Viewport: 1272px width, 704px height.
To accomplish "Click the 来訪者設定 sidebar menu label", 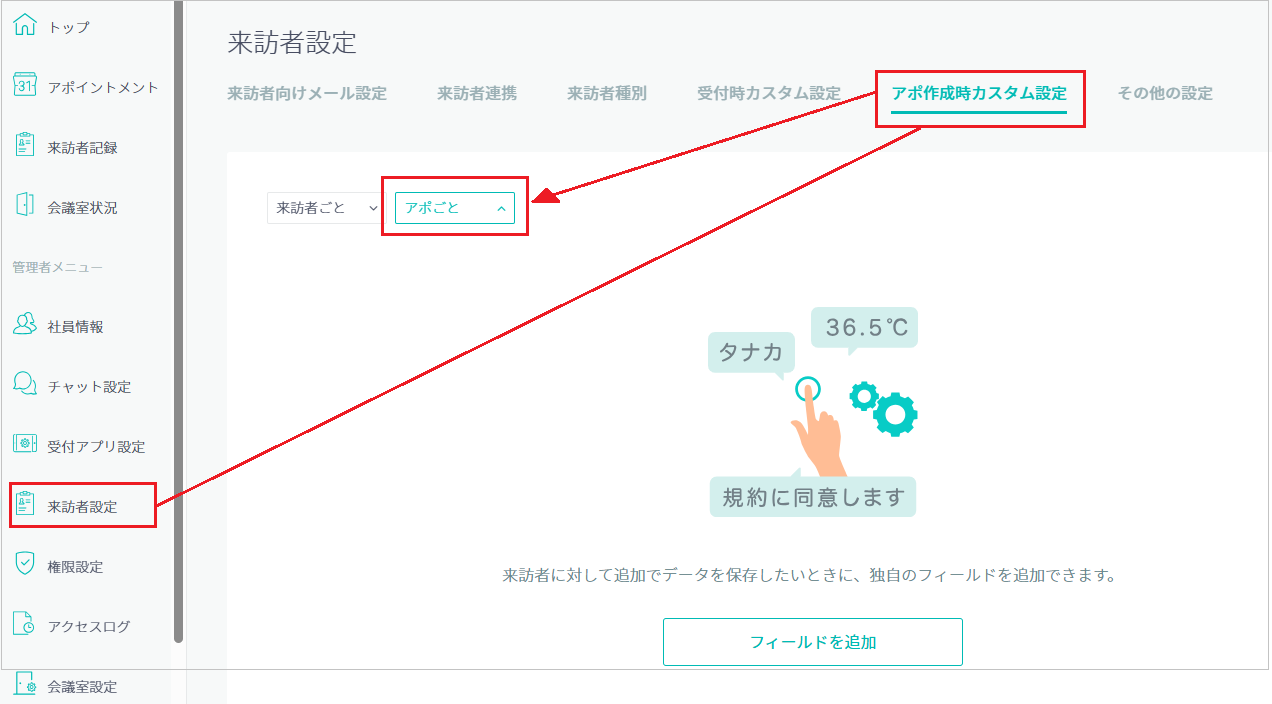I will click(82, 507).
